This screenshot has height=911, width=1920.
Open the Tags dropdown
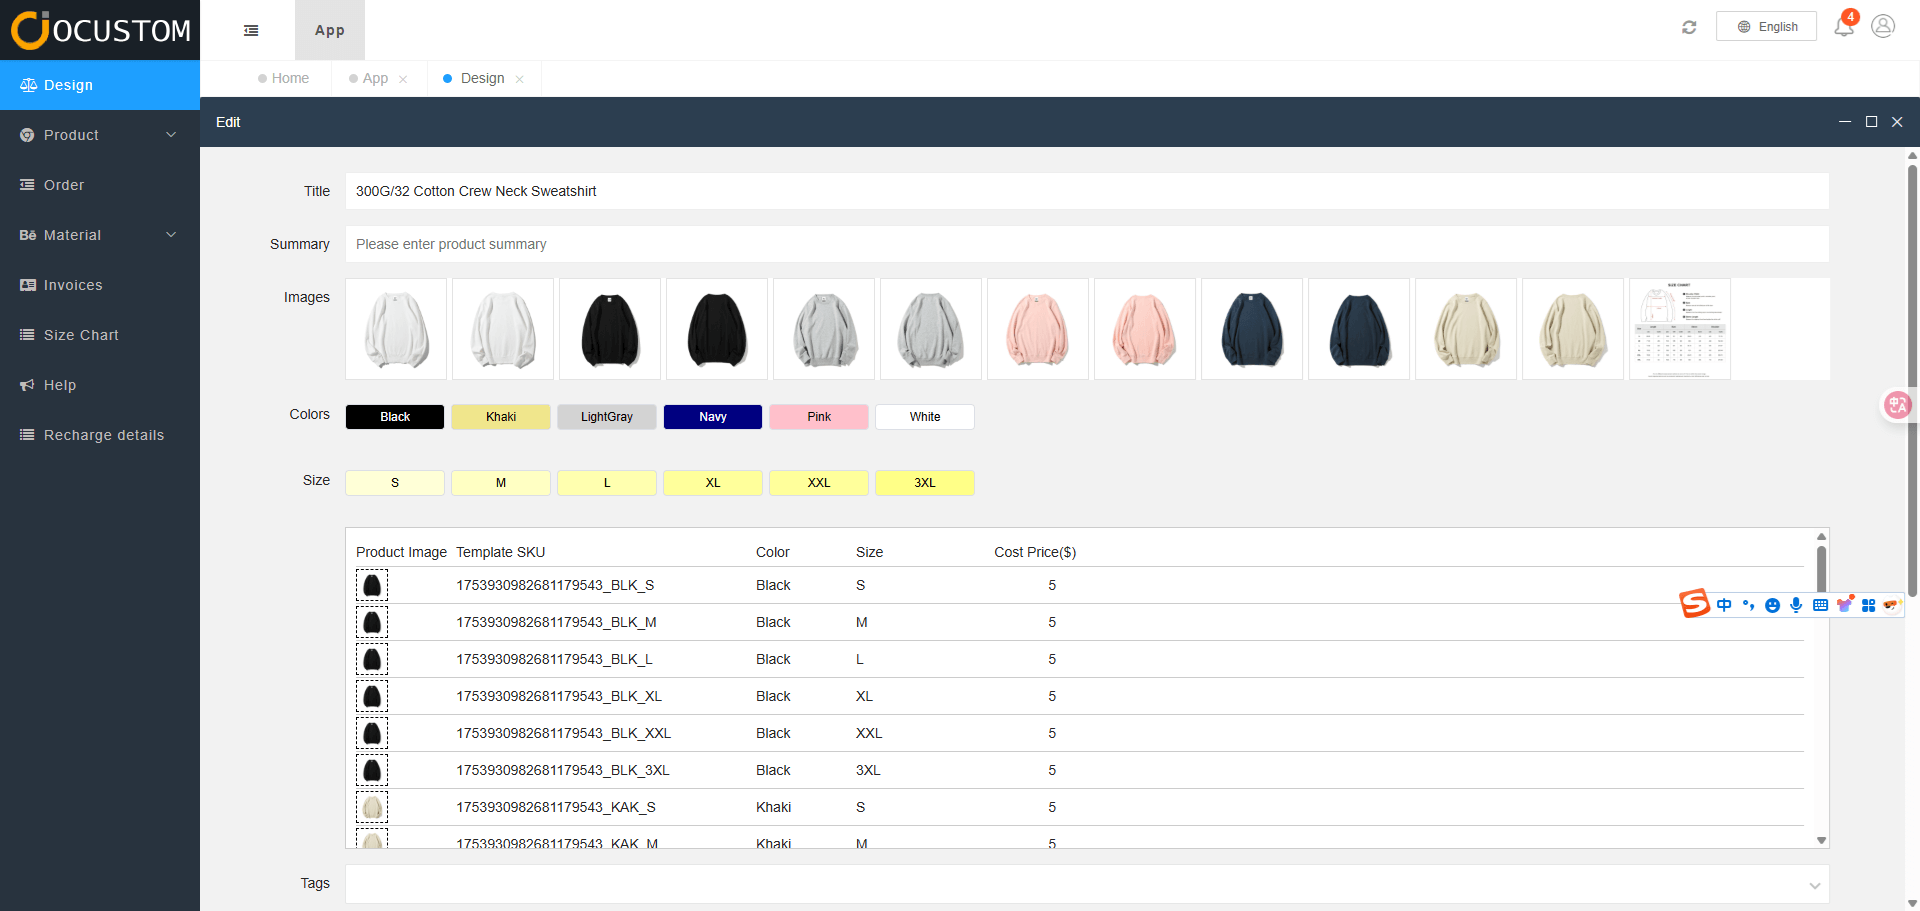(x=1086, y=885)
